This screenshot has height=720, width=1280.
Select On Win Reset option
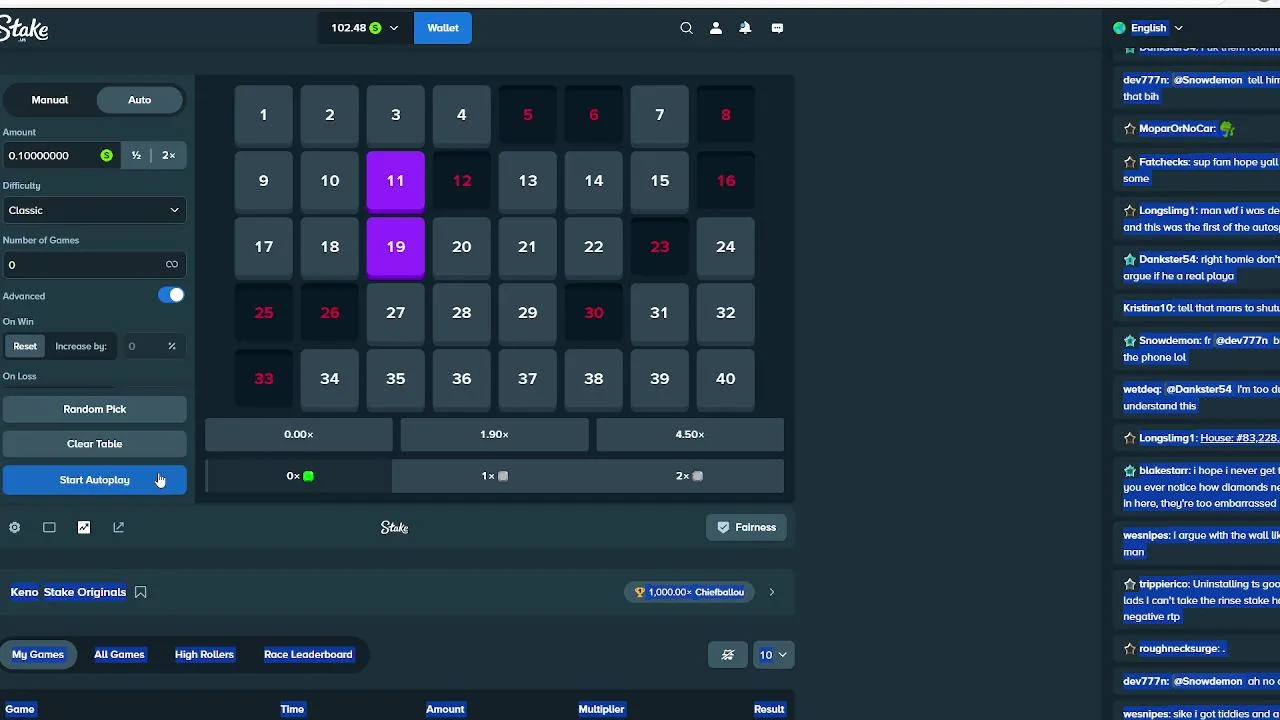[x=25, y=346]
